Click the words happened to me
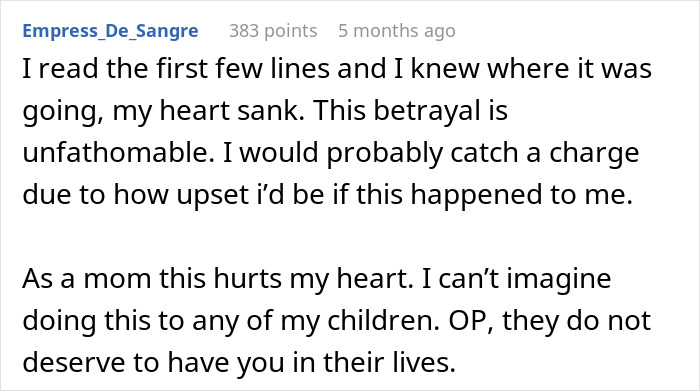This screenshot has width=700, height=391. click(x=521, y=195)
